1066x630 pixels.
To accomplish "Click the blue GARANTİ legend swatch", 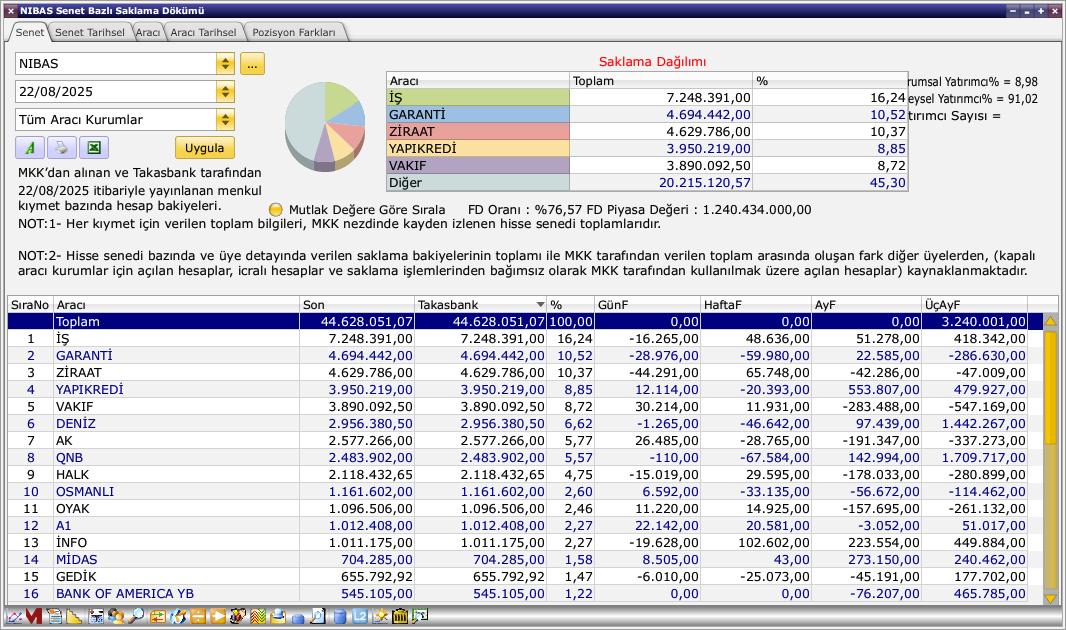I will (478, 115).
